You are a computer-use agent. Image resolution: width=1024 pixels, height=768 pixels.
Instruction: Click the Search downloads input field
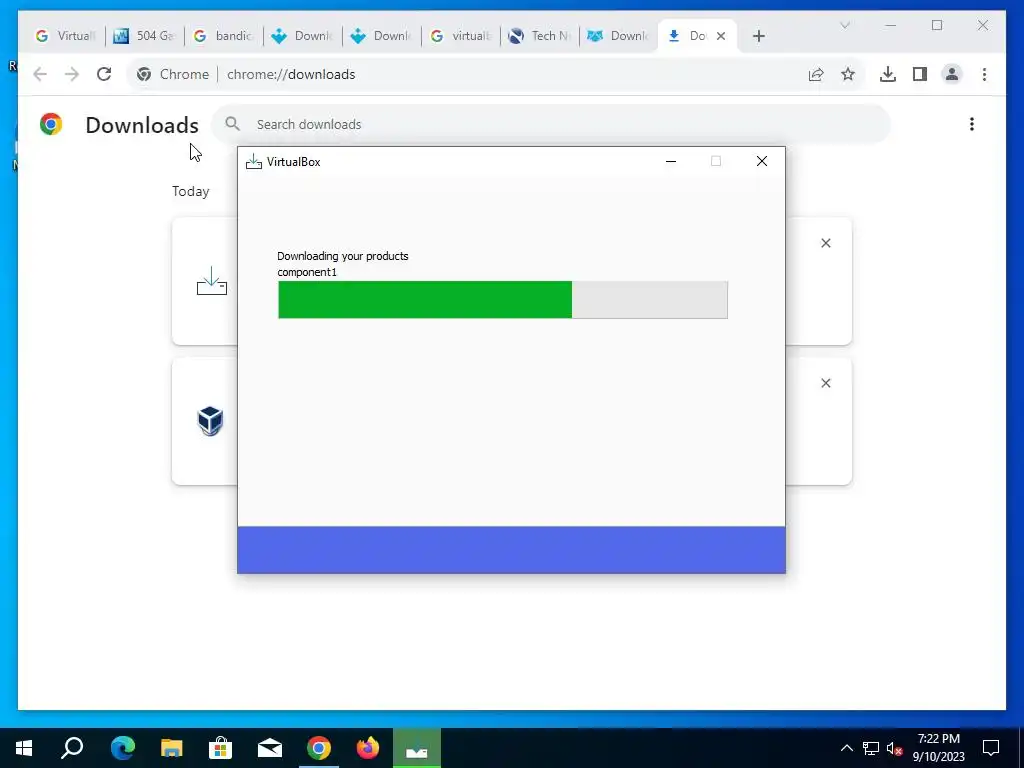click(551, 124)
